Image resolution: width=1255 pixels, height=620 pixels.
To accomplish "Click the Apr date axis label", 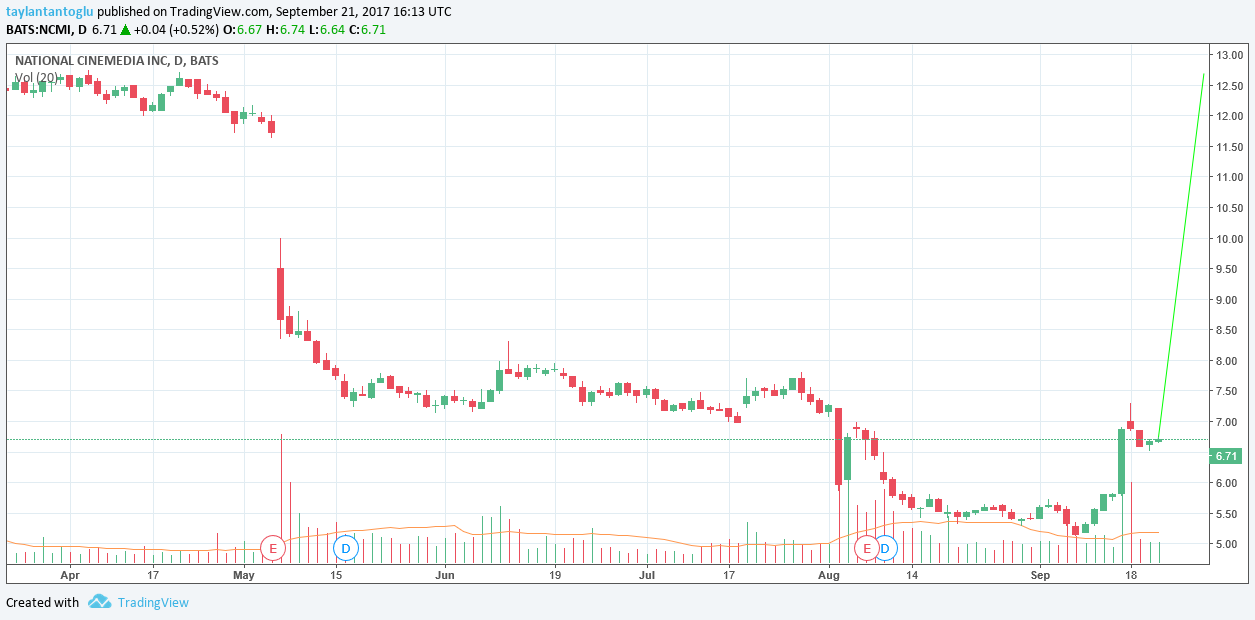I will coord(69,575).
